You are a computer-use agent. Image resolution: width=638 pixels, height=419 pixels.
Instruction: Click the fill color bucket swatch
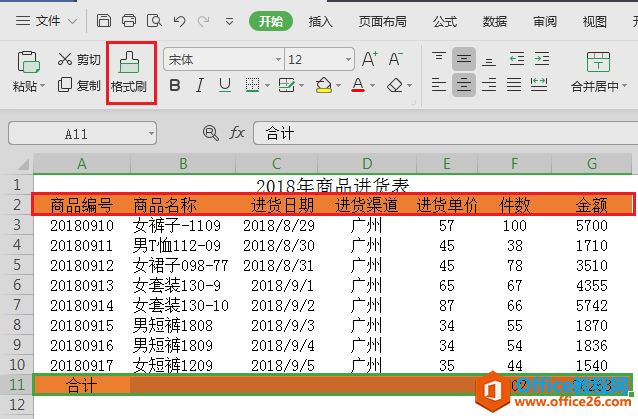(322, 85)
